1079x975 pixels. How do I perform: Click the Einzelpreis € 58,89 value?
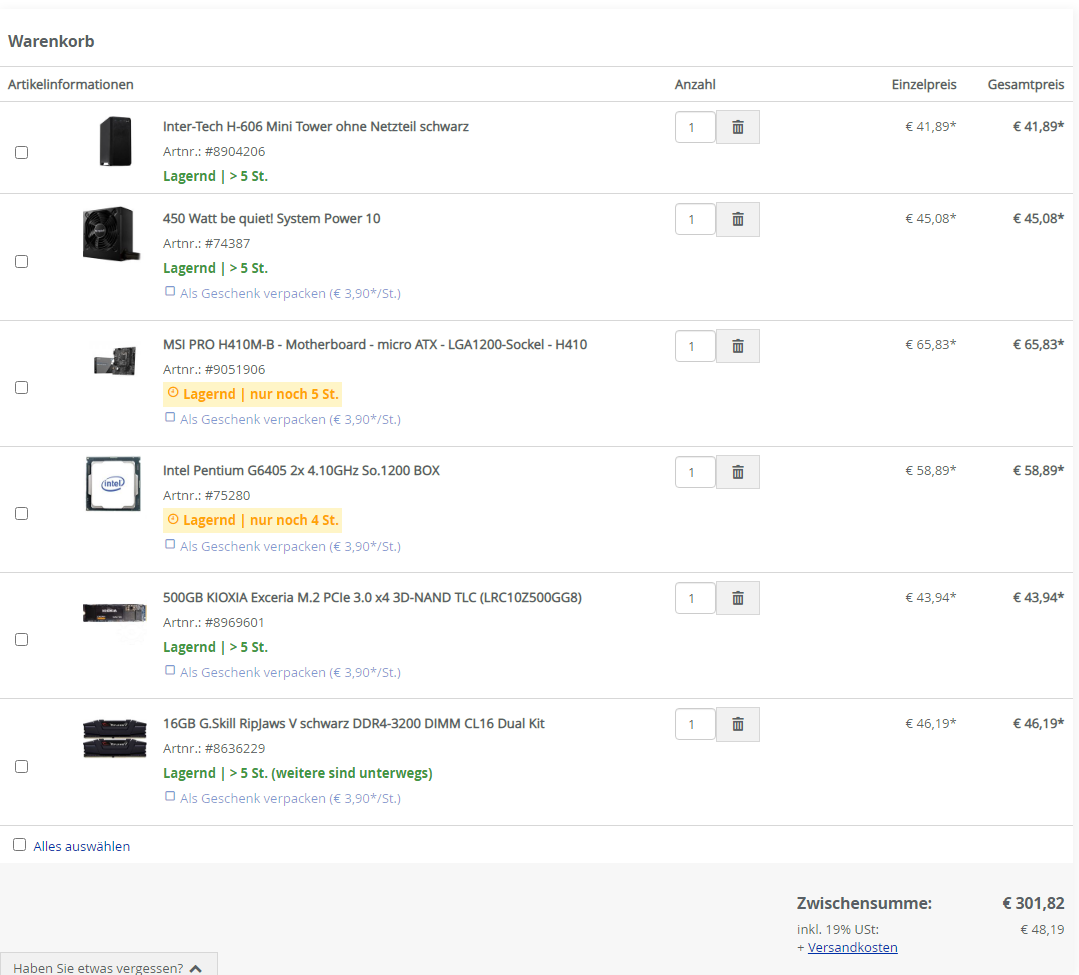click(x=930, y=471)
